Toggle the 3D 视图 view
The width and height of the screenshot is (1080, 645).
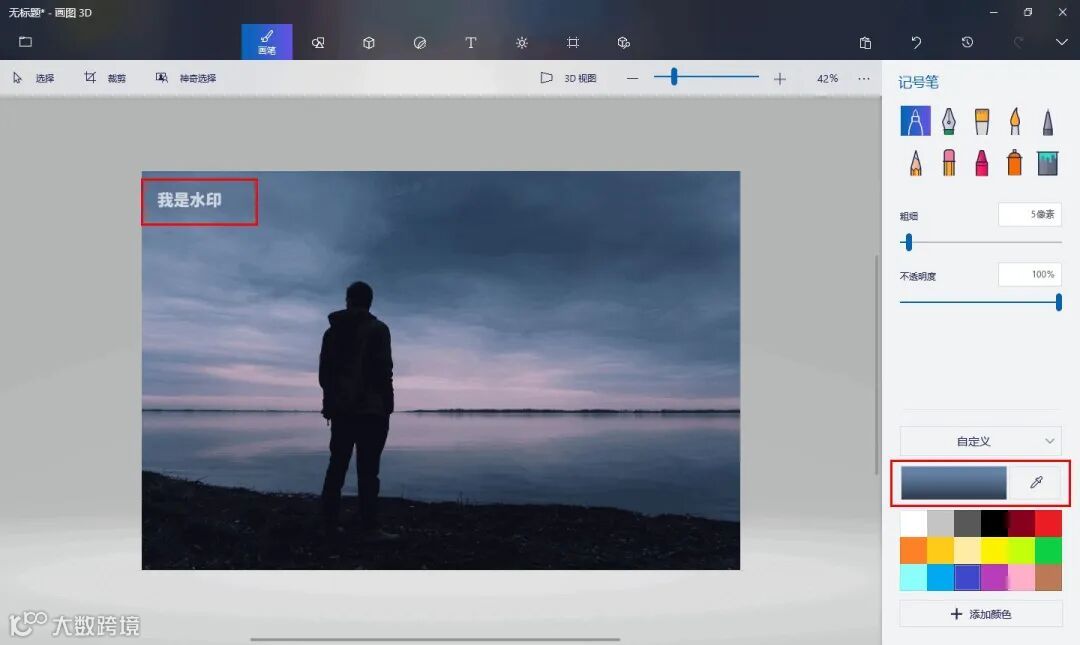coord(568,78)
